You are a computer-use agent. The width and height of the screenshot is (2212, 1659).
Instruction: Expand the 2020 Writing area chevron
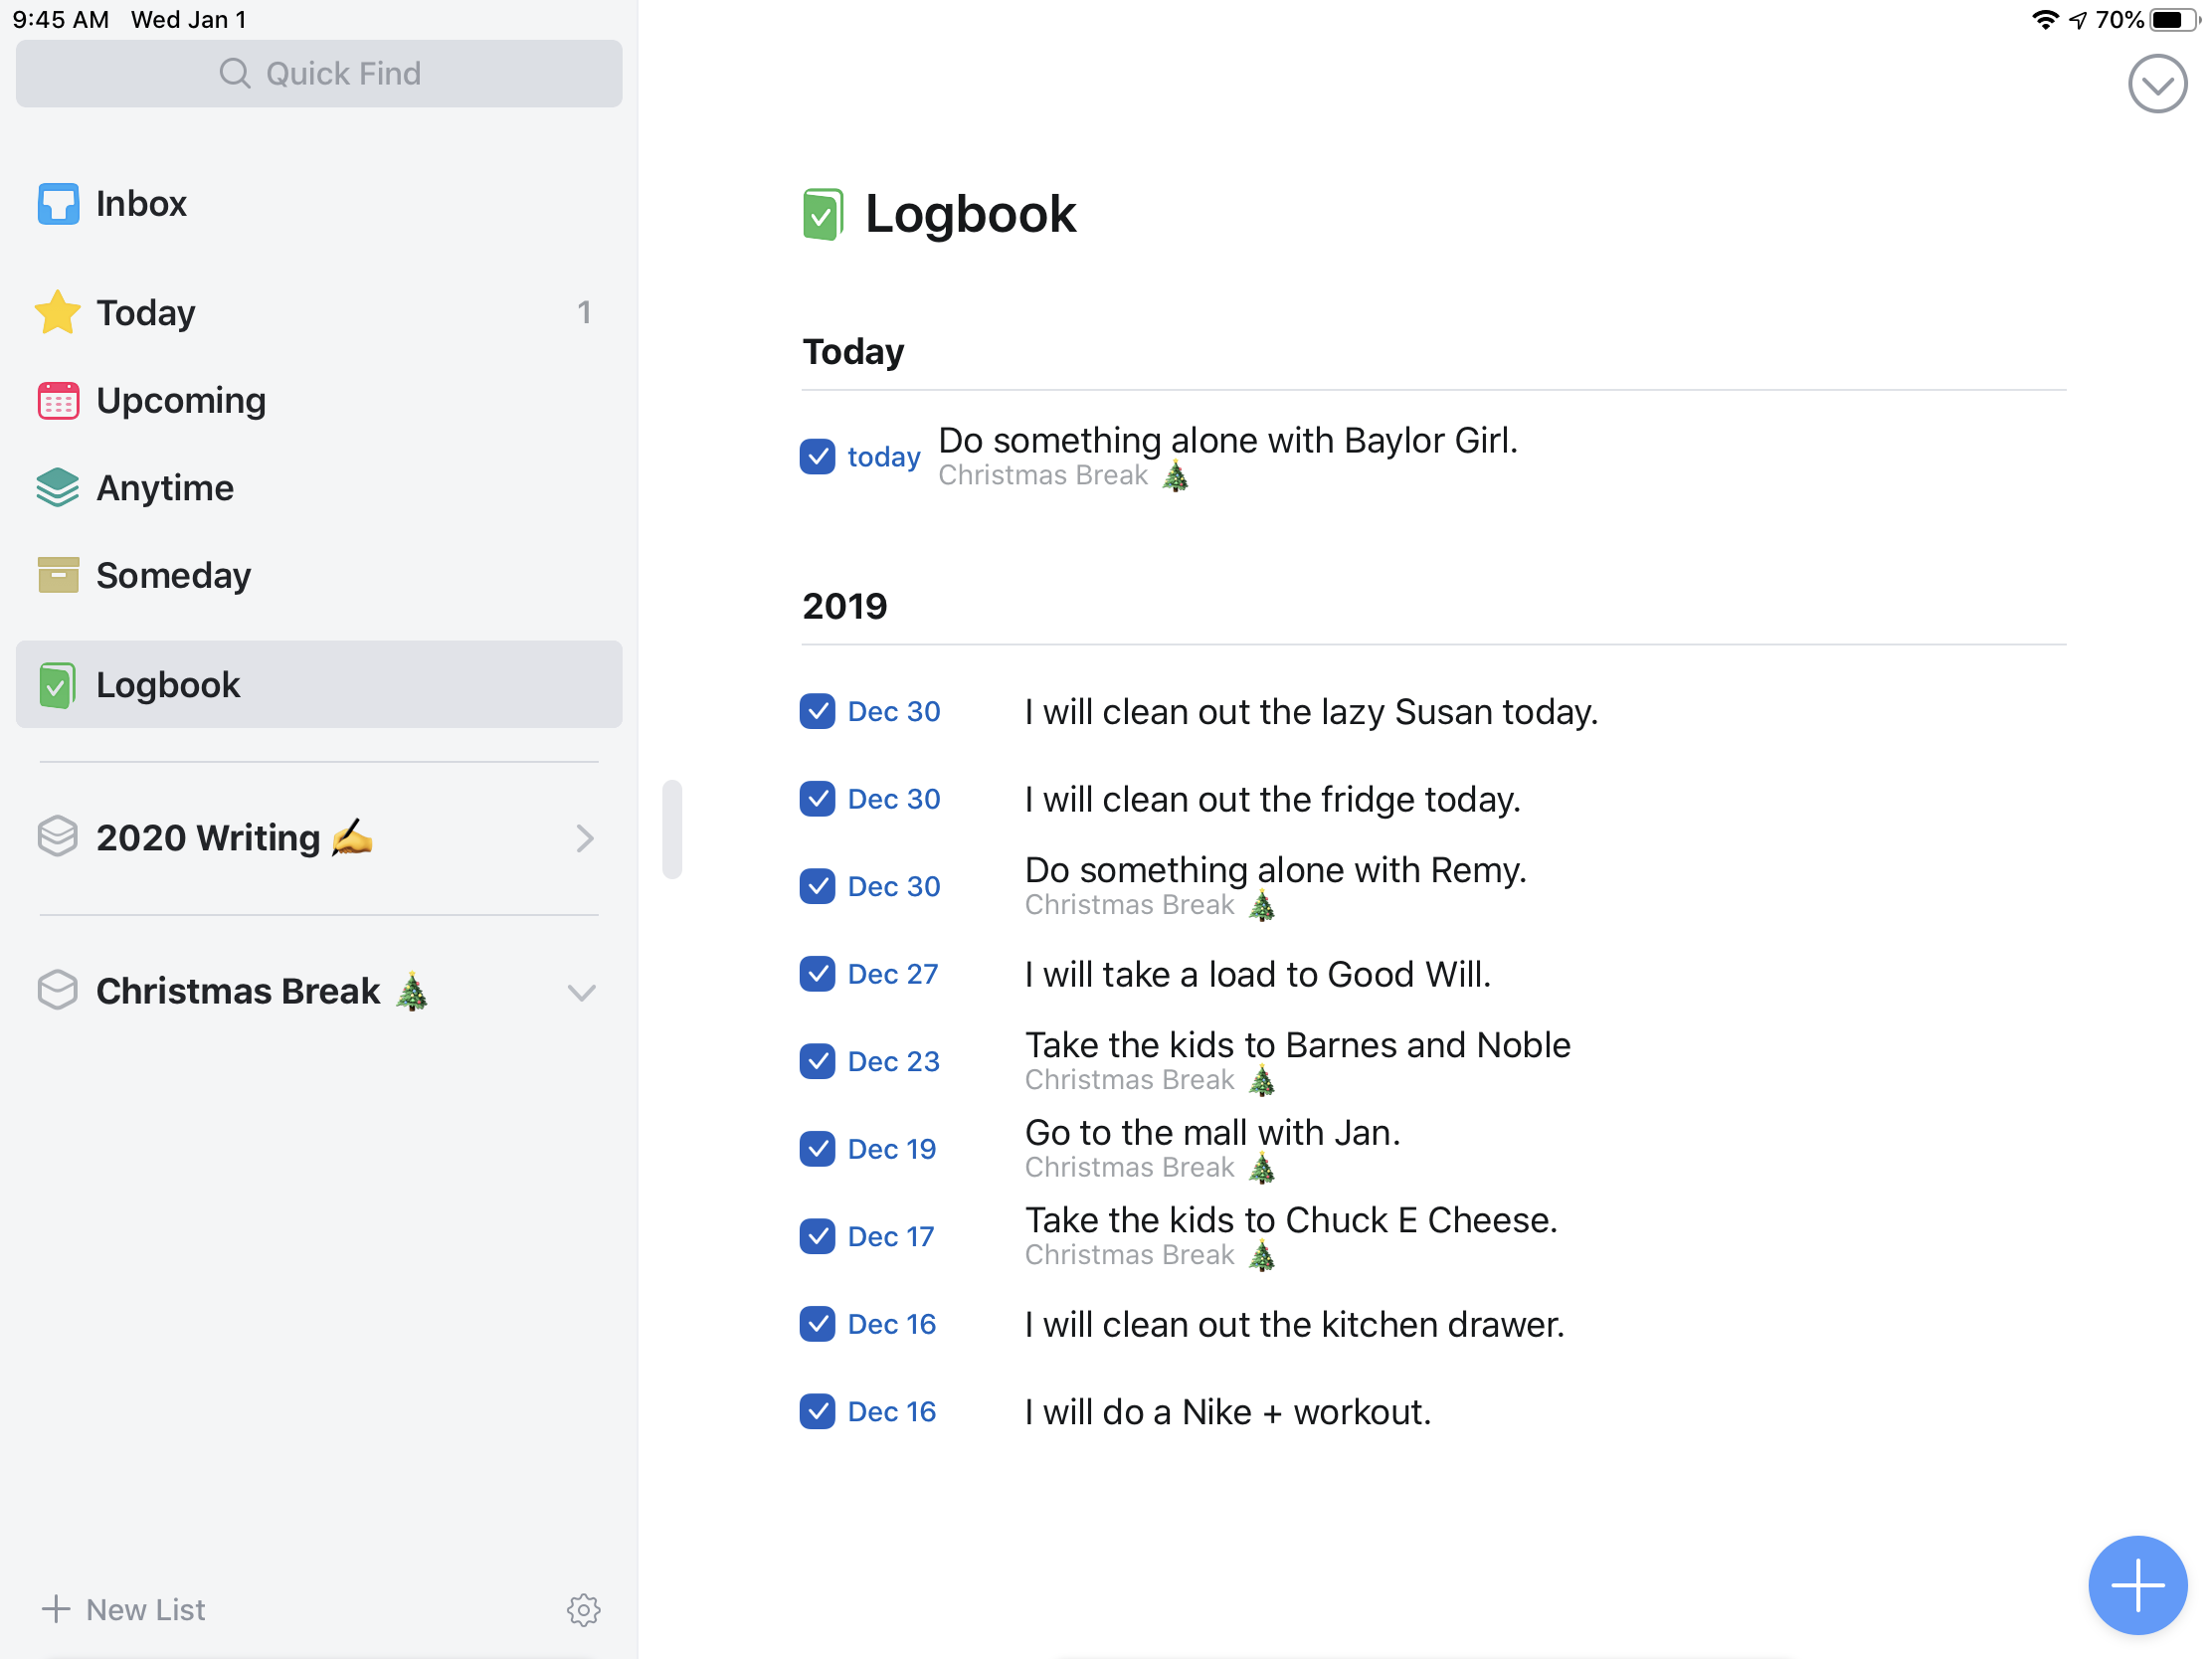pos(585,838)
